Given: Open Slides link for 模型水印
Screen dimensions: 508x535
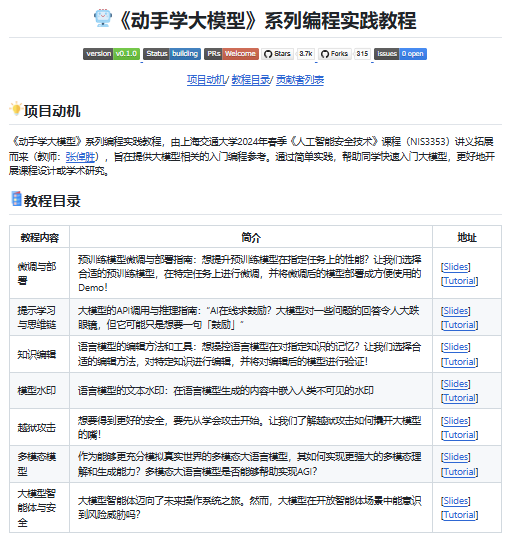Looking at the screenshot, I should click(456, 384).
